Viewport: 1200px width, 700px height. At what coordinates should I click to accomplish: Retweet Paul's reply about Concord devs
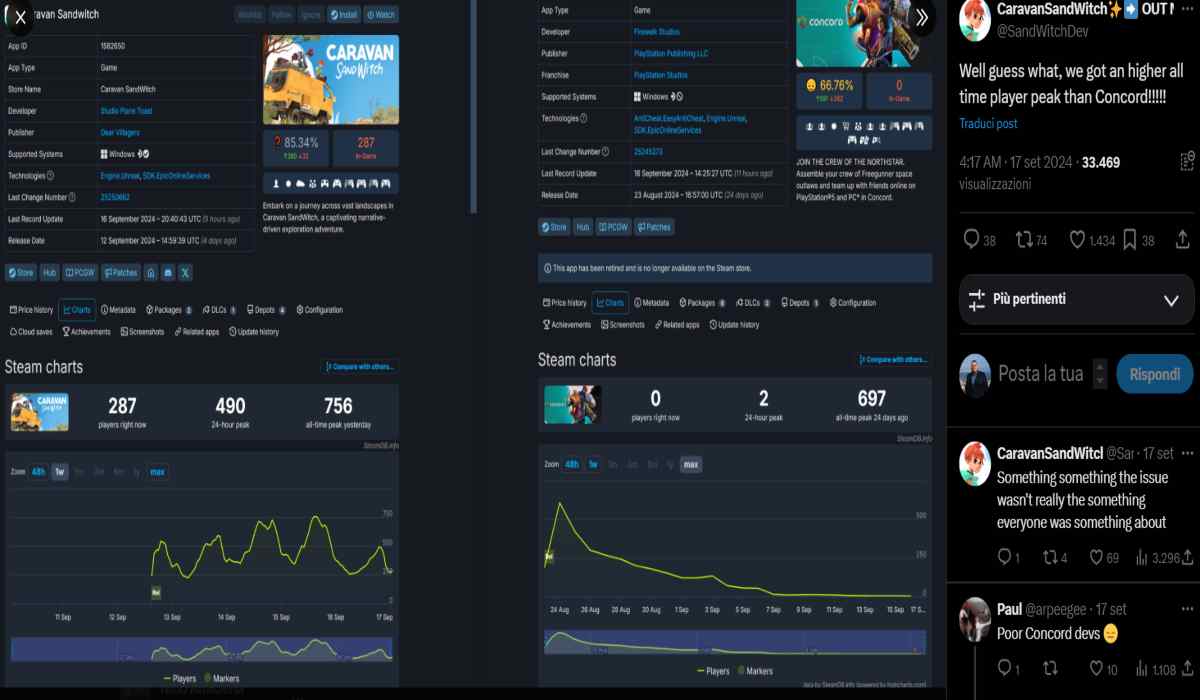point(1051,669)
